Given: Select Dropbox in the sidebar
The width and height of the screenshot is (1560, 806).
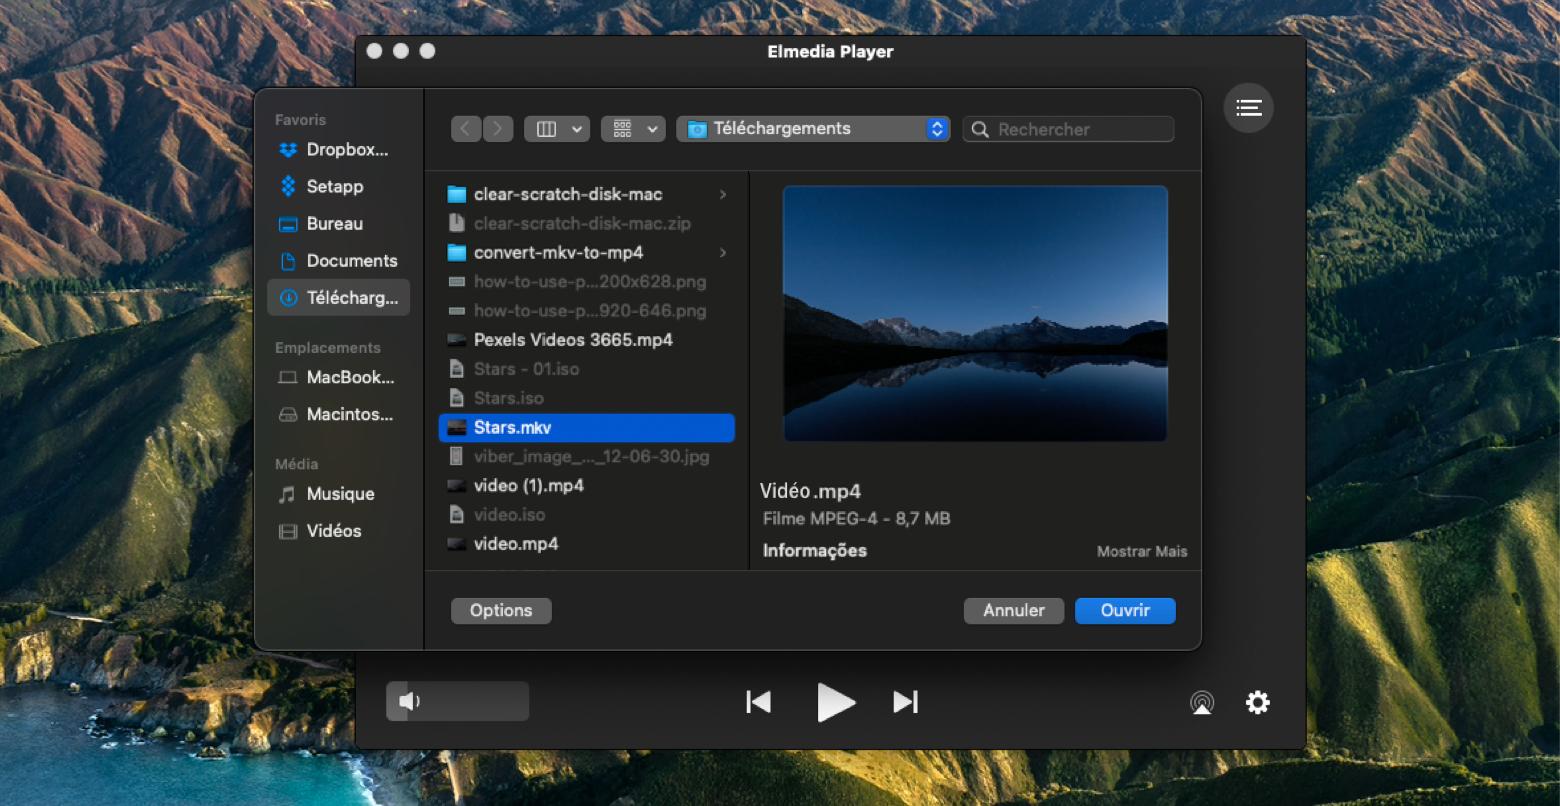Looking at the screenshot, I should point(338,150).
